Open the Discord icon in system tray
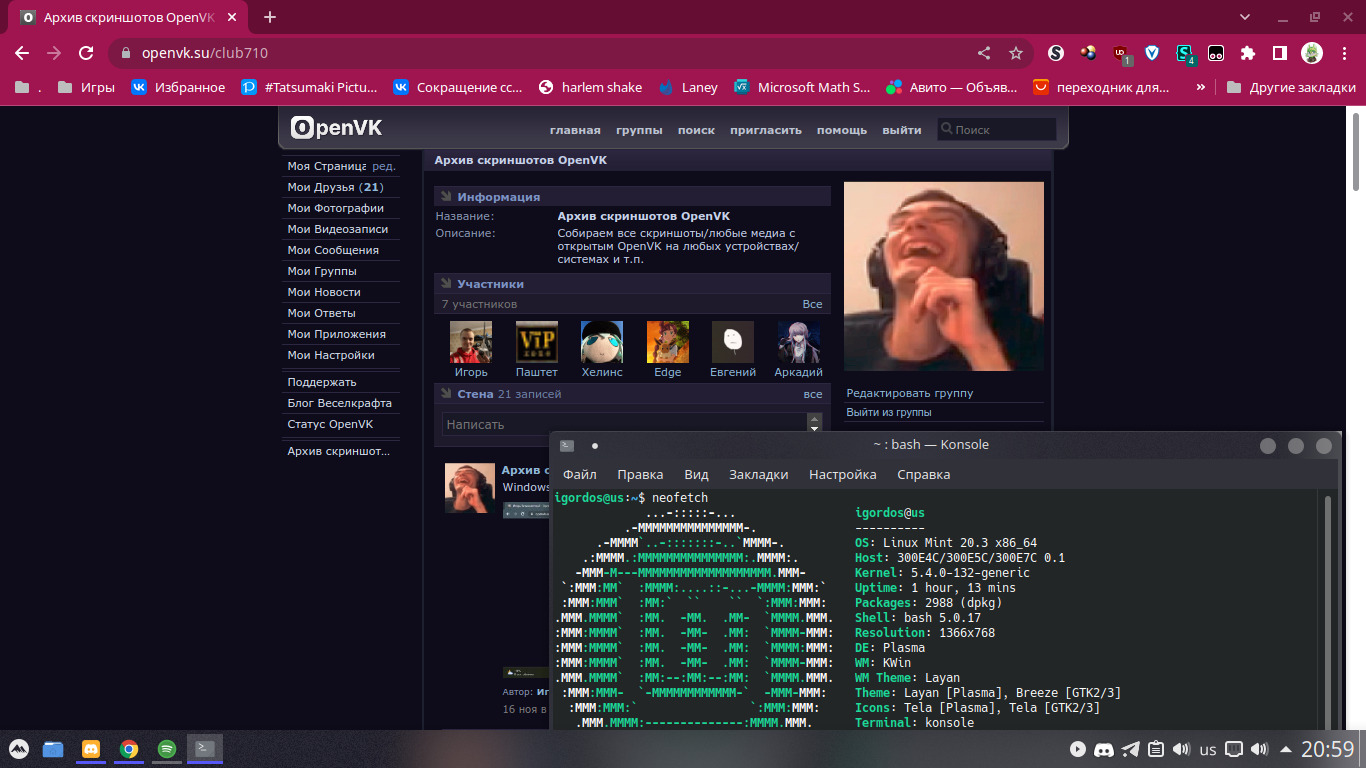The width and height of the screenshot is (1366, 768). click(x=1104, y=749)
